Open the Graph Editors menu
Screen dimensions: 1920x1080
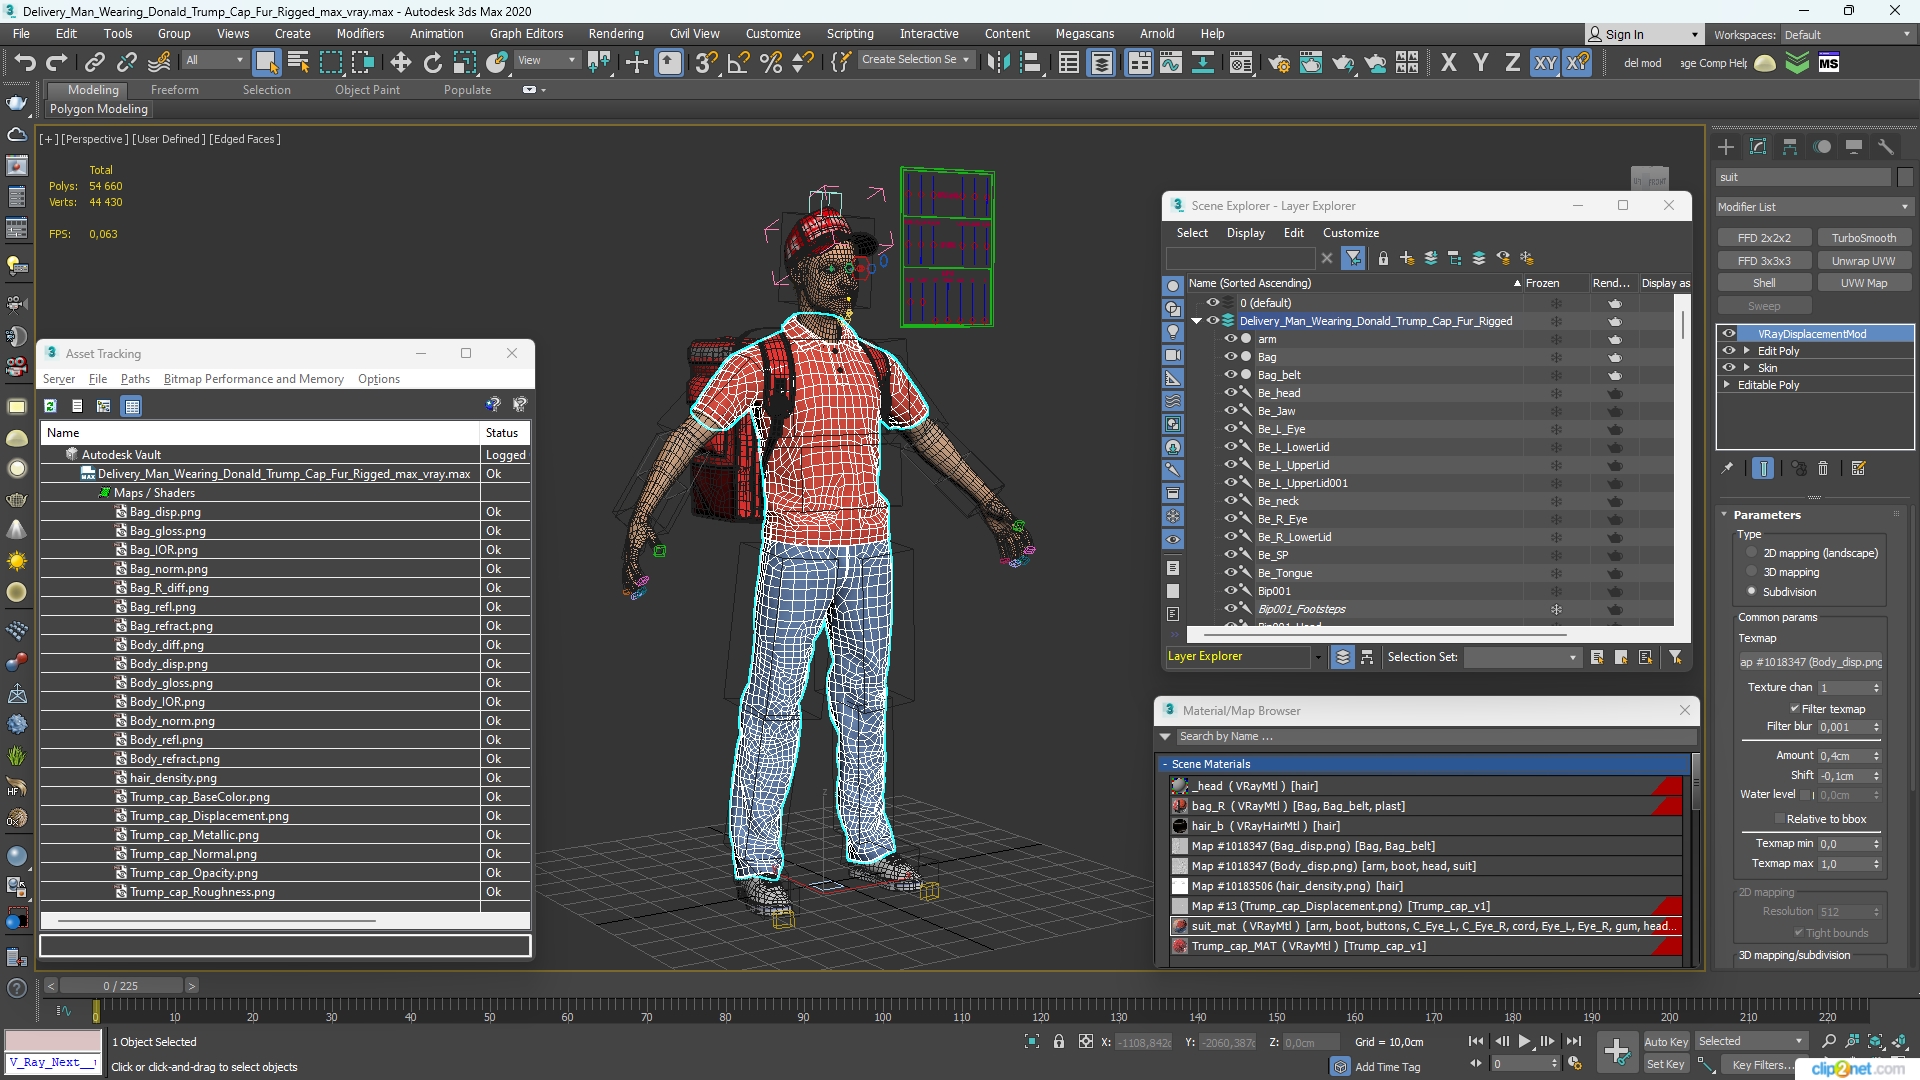pos(526,33)
